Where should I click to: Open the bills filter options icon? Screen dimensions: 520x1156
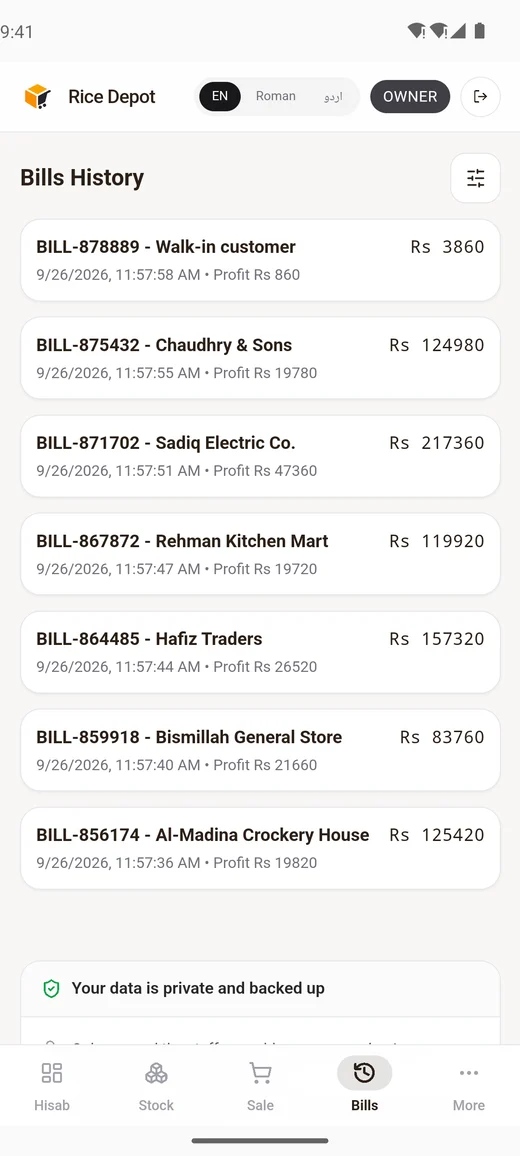point(475,178)
